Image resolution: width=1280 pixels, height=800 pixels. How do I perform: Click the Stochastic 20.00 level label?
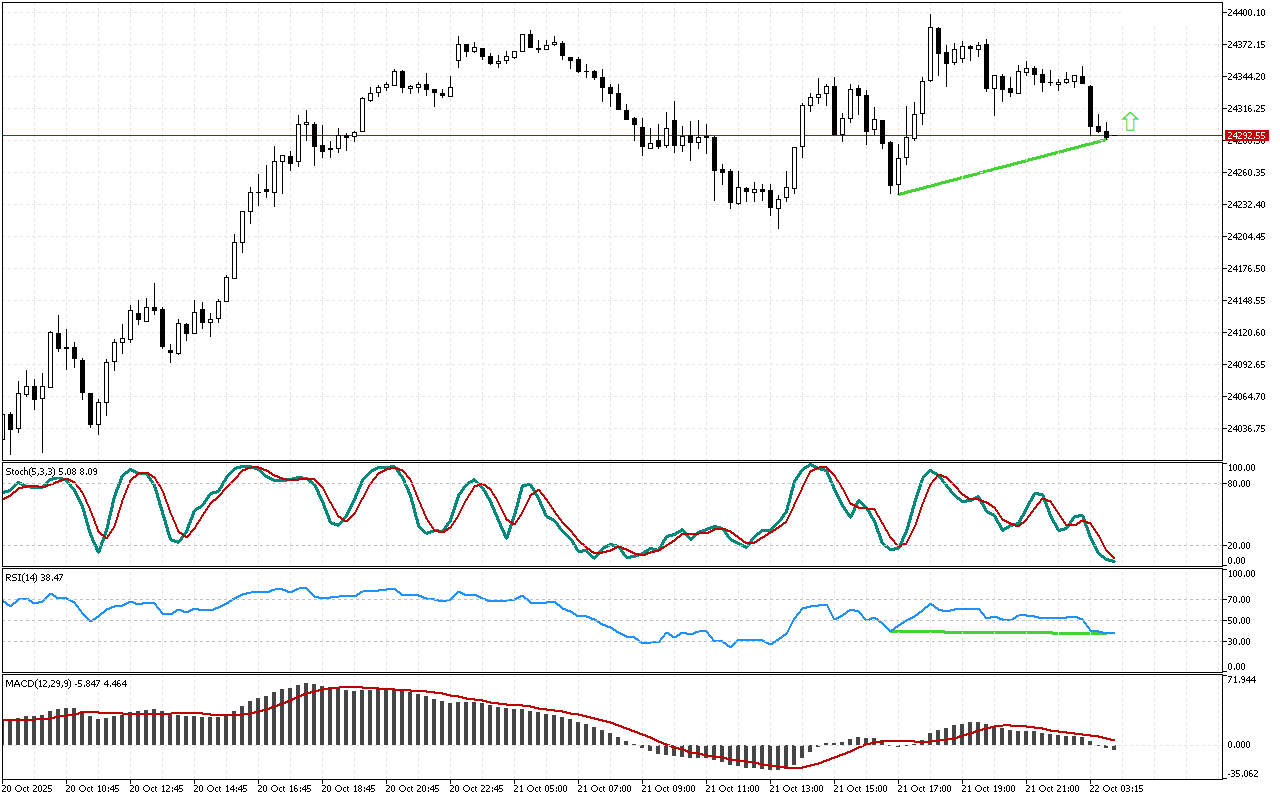coord(1240,546)
